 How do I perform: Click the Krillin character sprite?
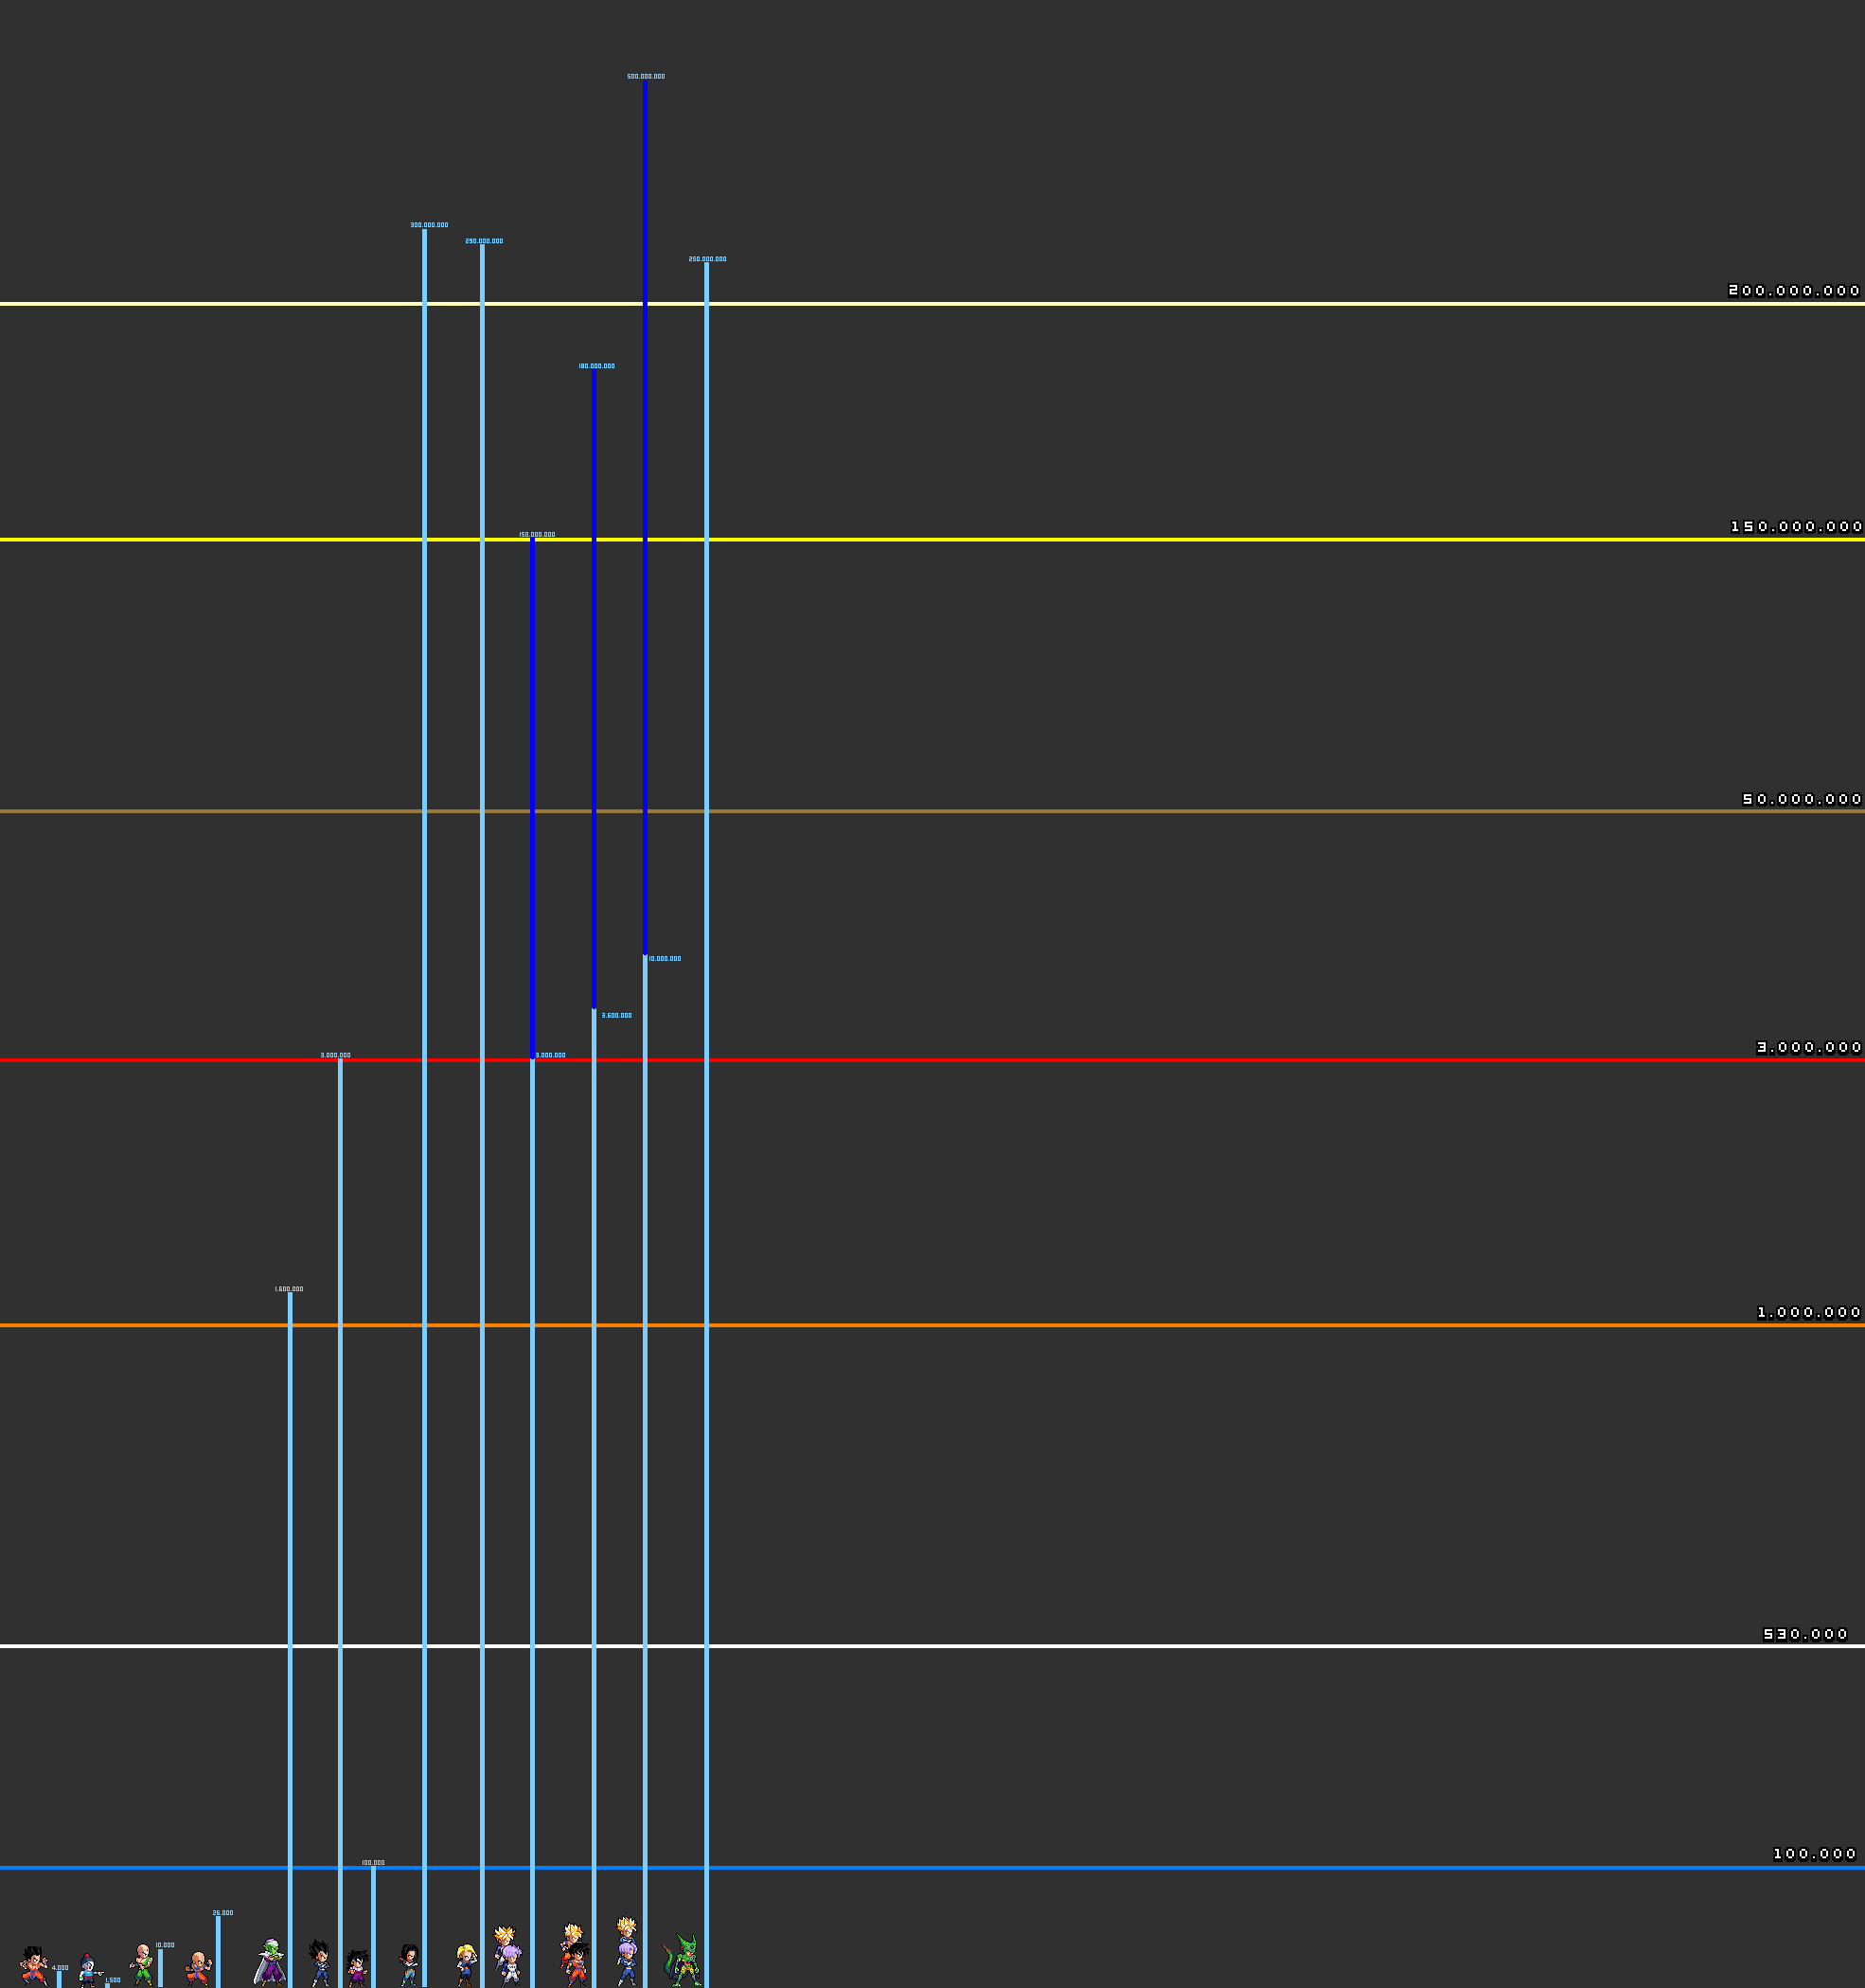(199, 1968)
